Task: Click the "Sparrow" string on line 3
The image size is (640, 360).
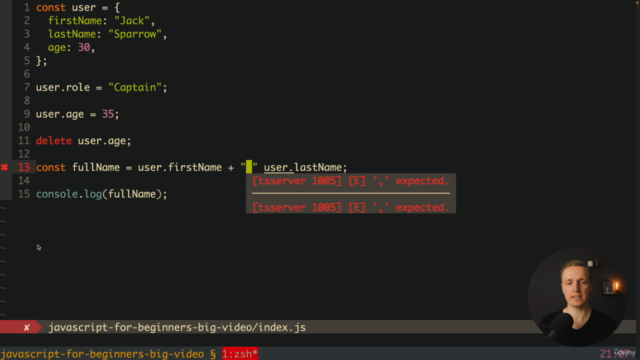Action: [135, 34]
